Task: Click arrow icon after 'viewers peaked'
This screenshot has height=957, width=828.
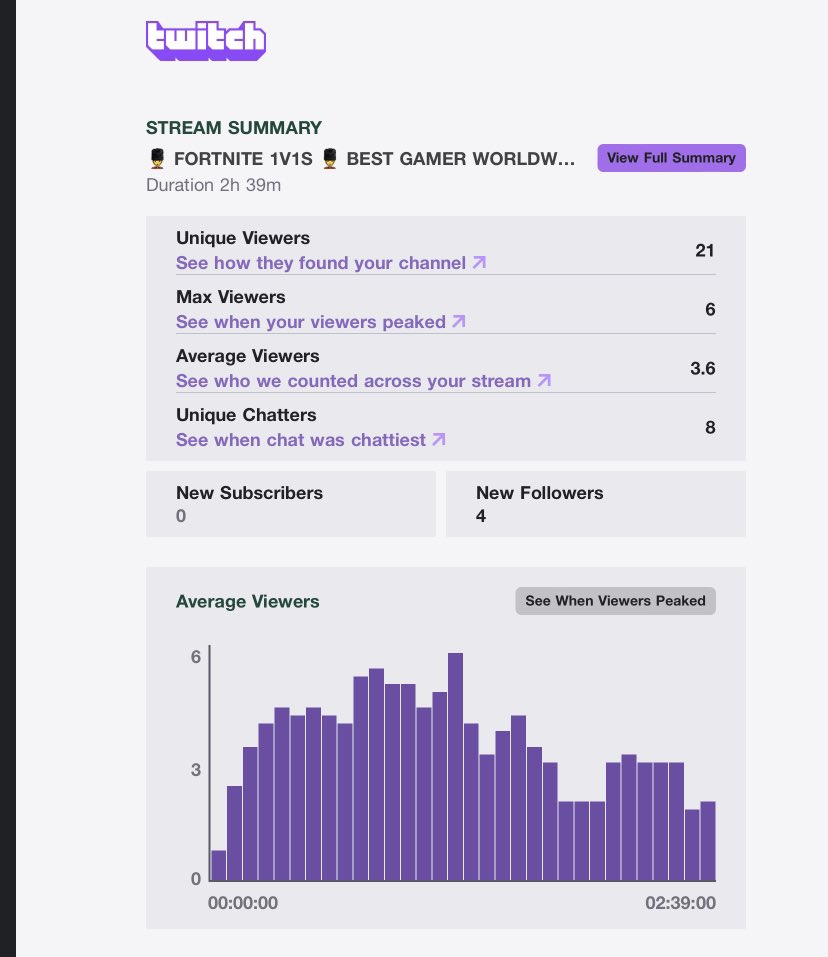Action: [x=459, y=321]
